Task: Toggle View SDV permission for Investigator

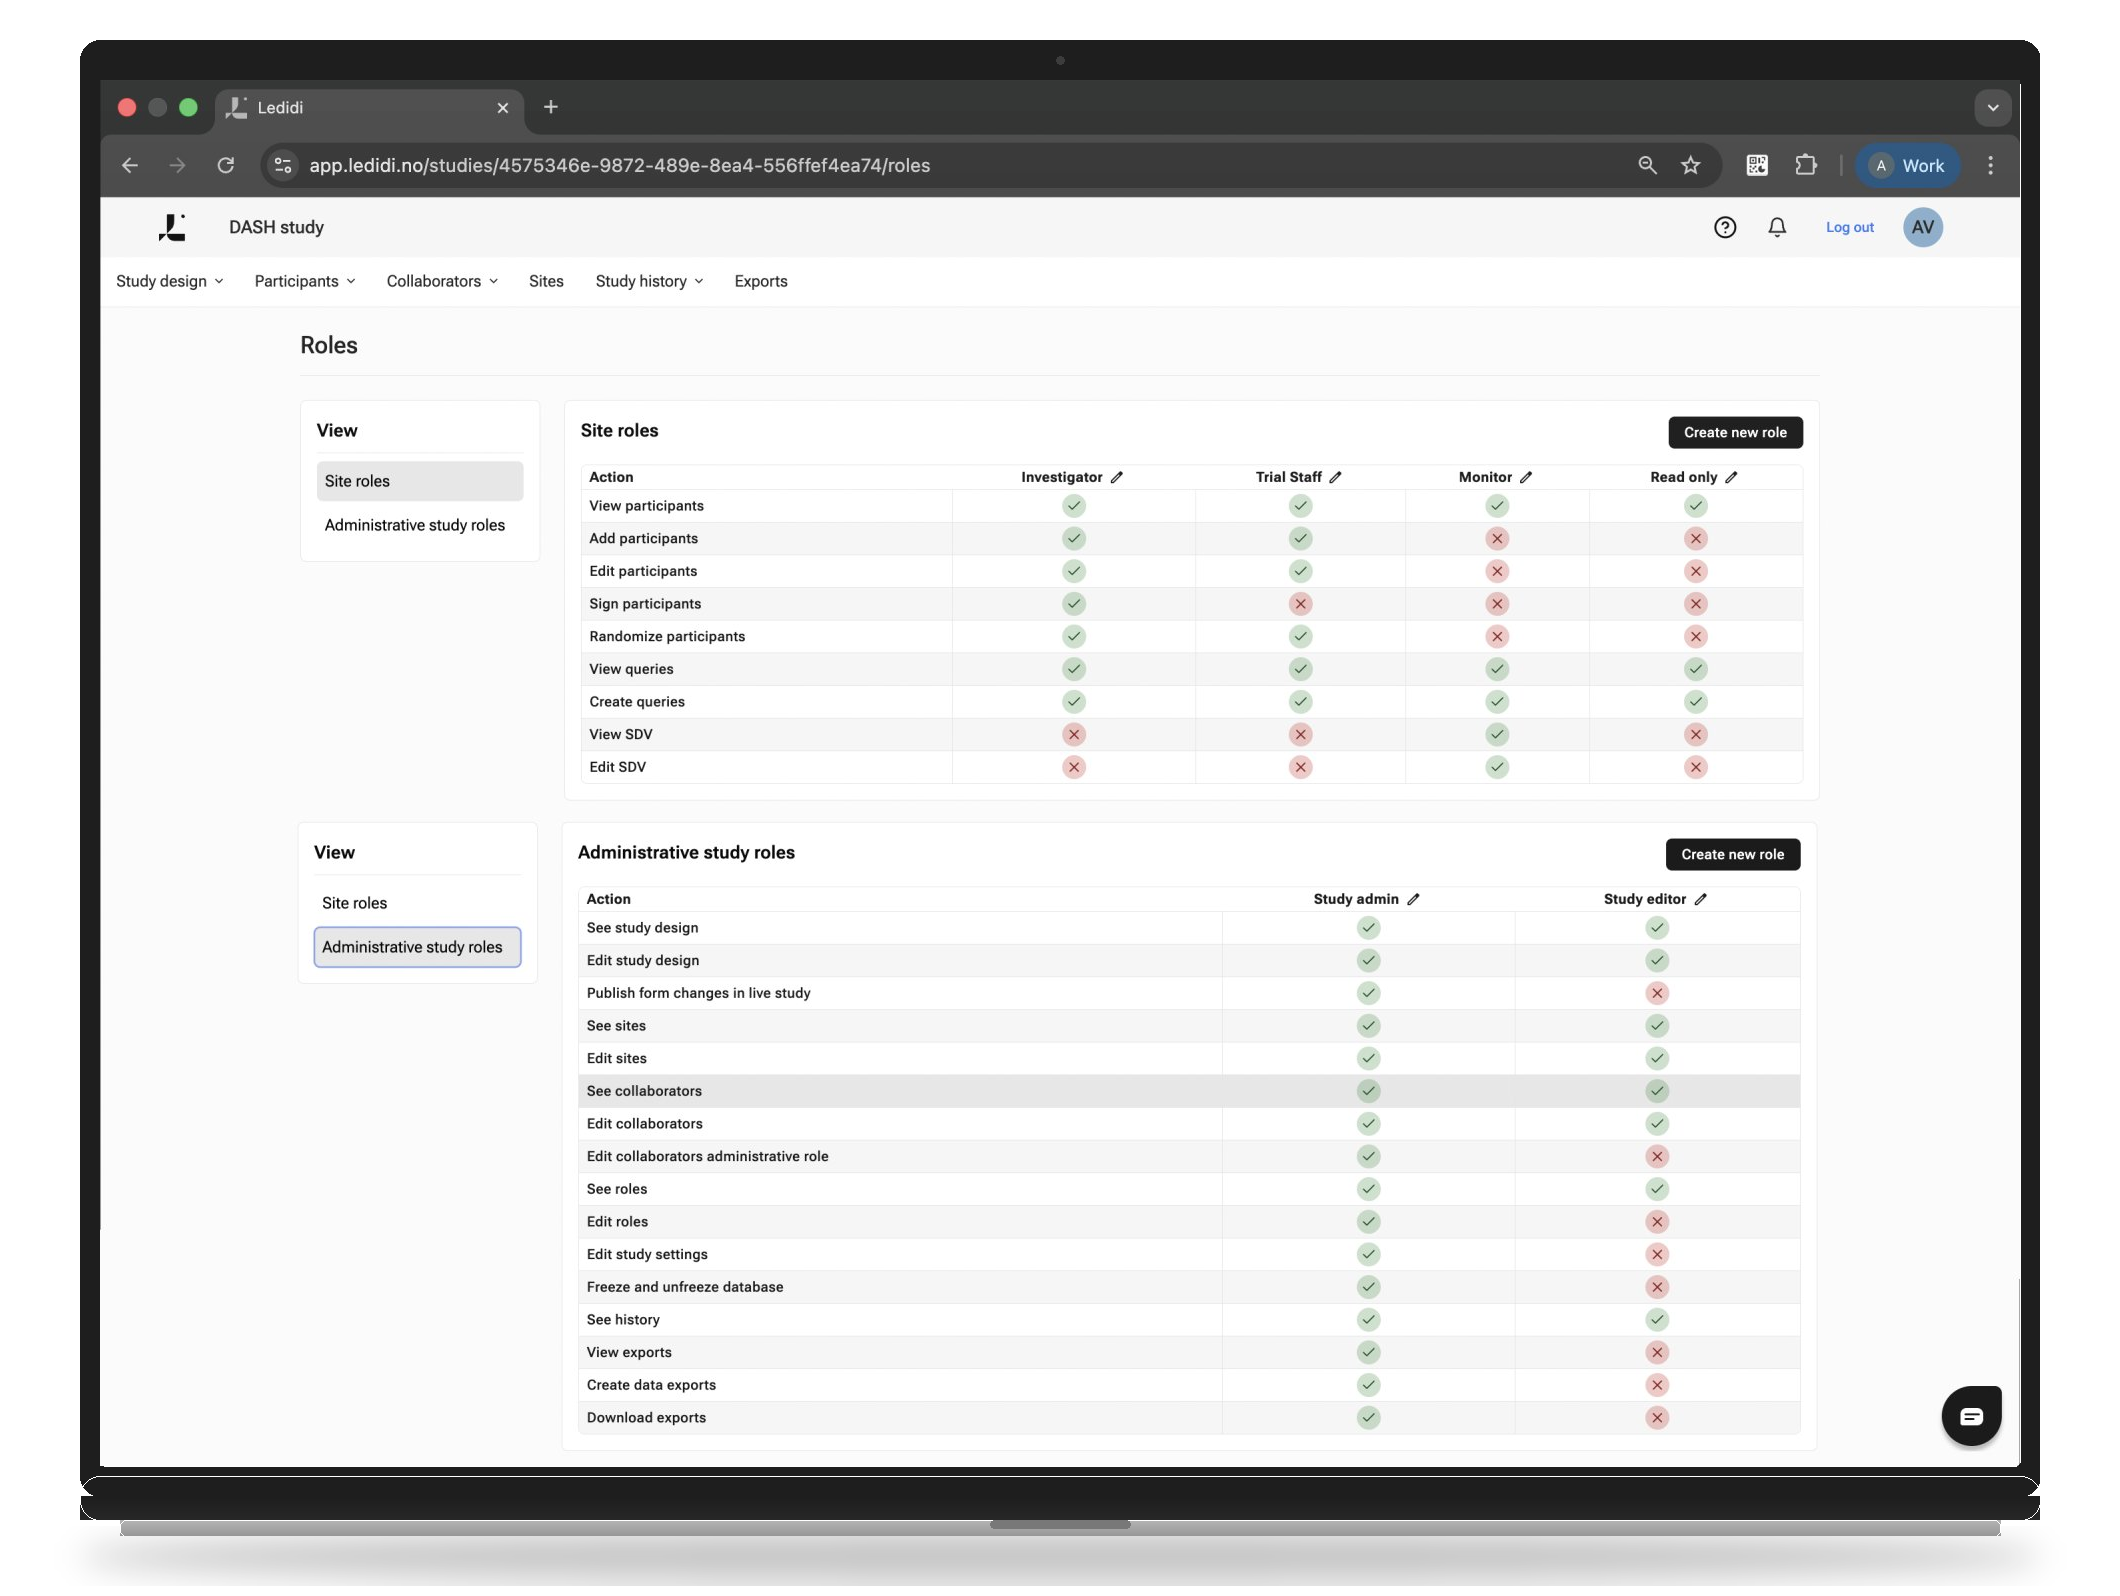Action: coord(1073,735)
